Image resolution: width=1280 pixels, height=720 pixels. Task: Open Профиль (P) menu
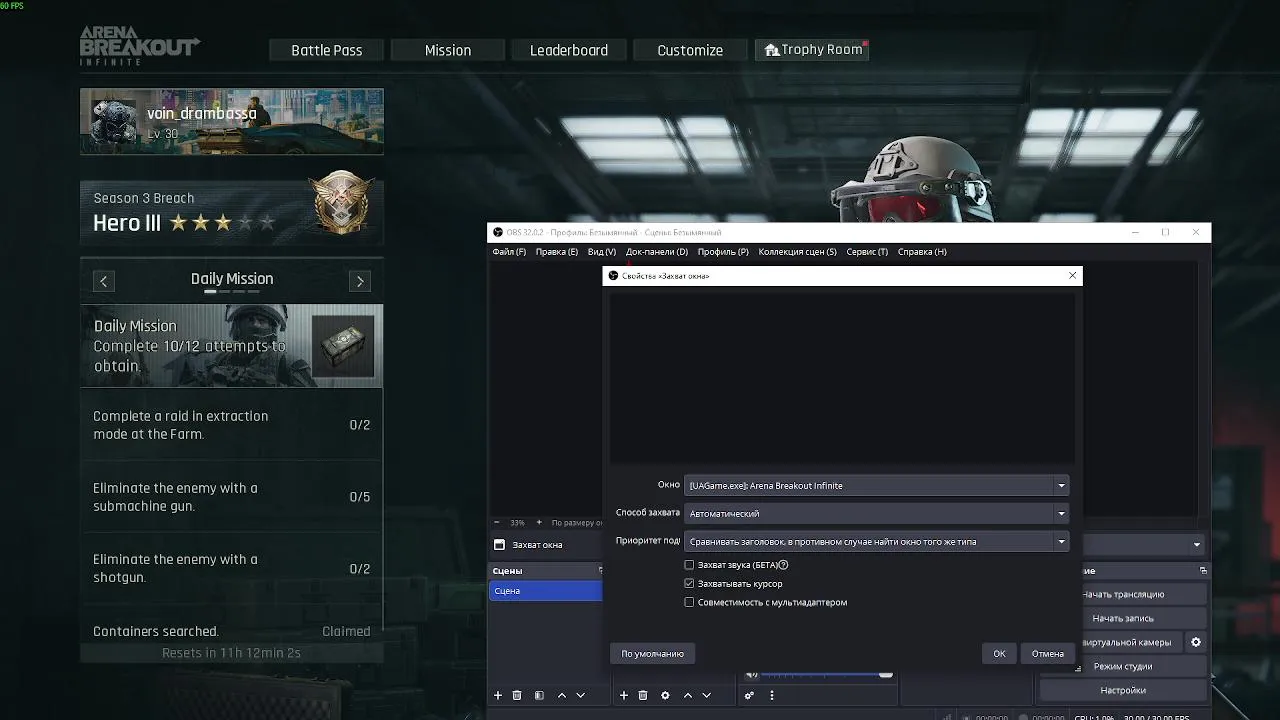(x=723, y=252)
